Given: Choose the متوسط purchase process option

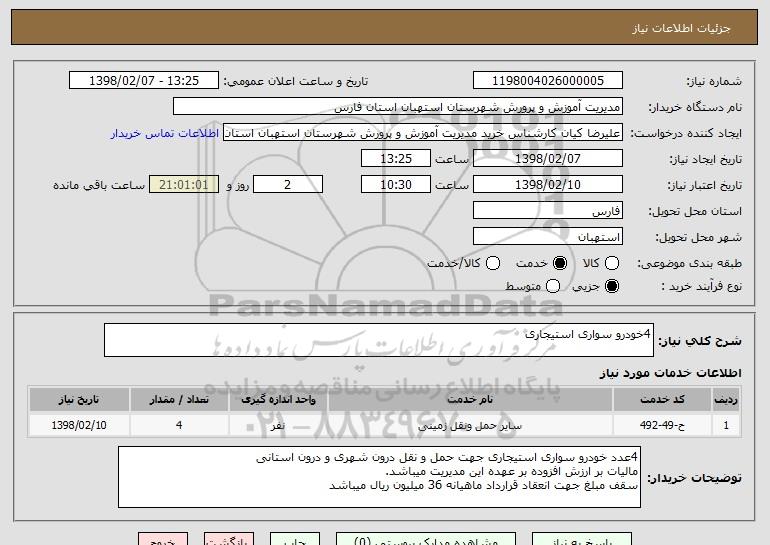Looking at the screenshot, I should pos(553,286).
